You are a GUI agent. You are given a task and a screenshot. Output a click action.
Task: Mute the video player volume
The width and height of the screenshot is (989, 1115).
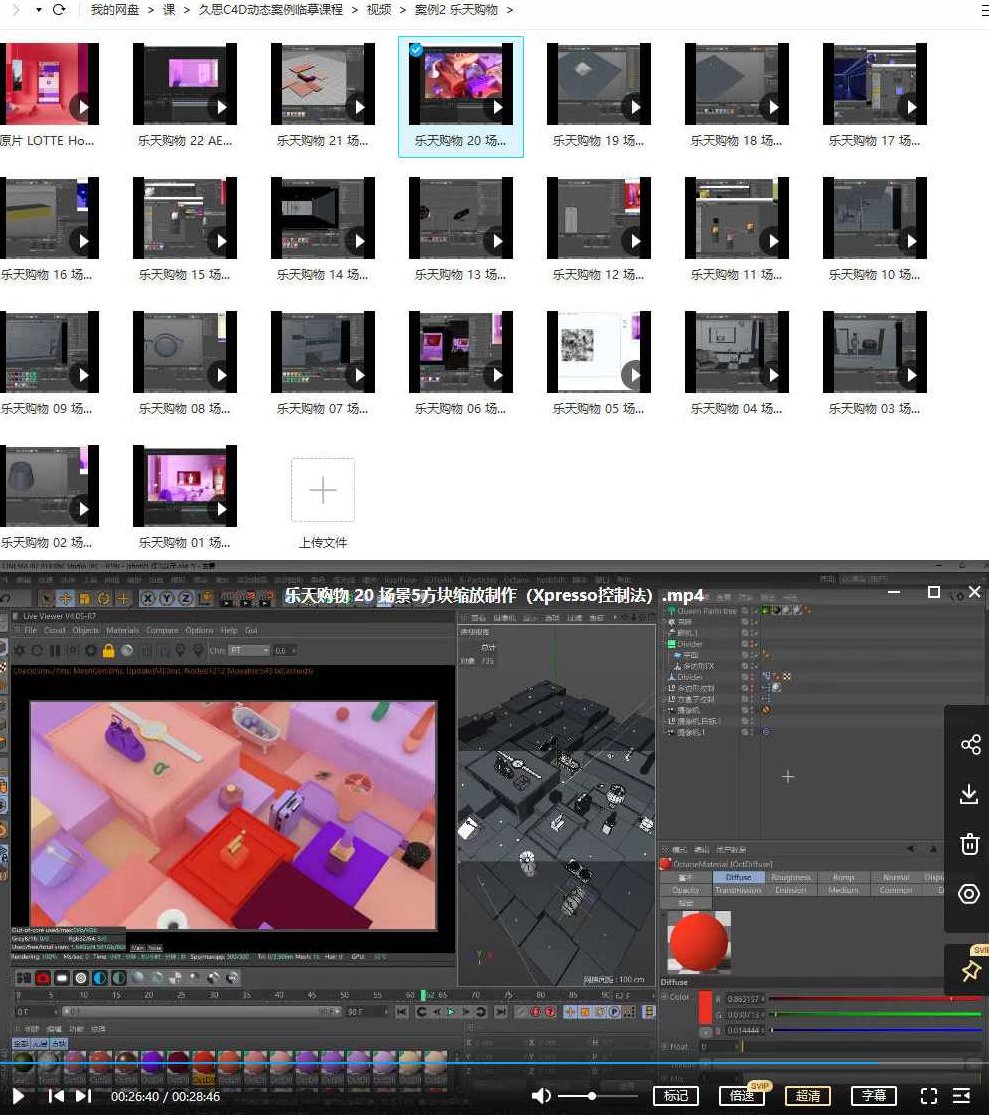(x=541, y=1095)
